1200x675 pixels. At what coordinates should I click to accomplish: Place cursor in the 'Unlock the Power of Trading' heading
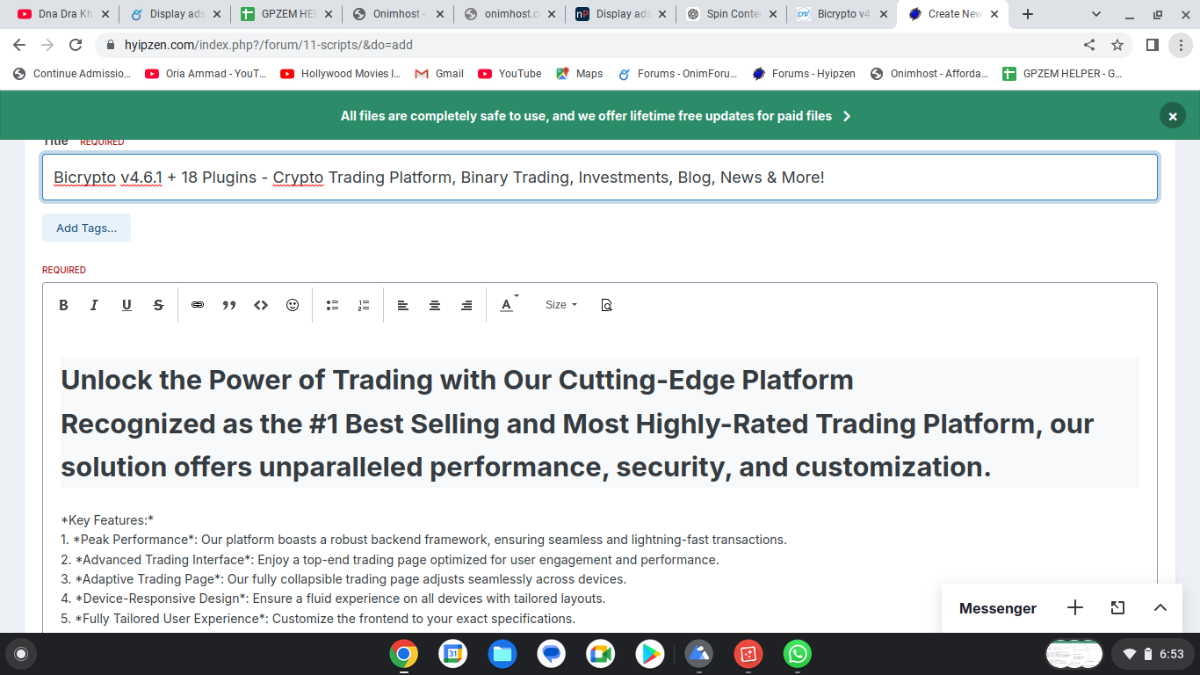pos(457,380)
